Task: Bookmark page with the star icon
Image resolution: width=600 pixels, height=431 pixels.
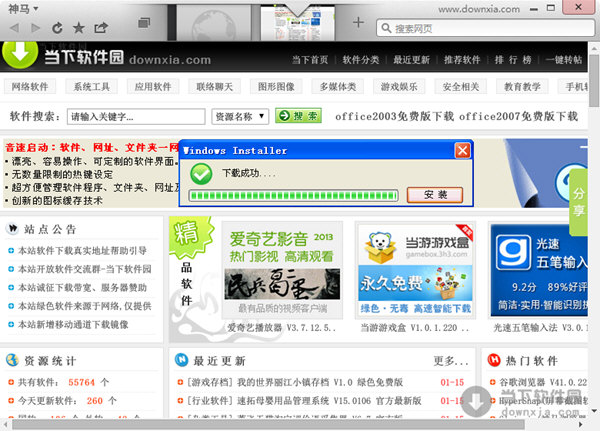Action: tap(78, 28)
